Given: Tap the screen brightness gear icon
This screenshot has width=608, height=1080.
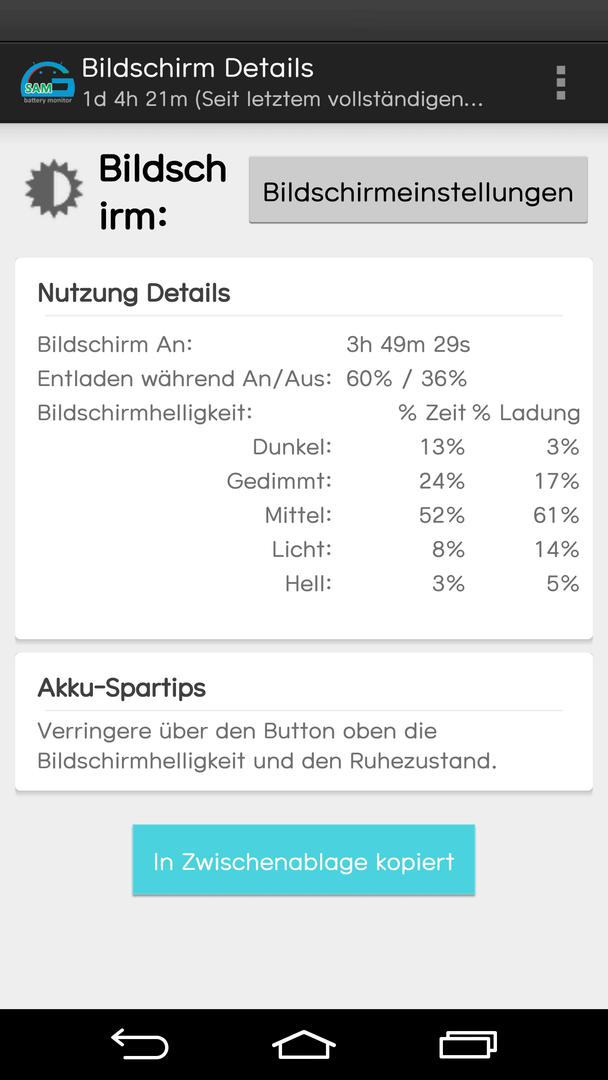Looking at the screenshot, I should click(54, 189).
